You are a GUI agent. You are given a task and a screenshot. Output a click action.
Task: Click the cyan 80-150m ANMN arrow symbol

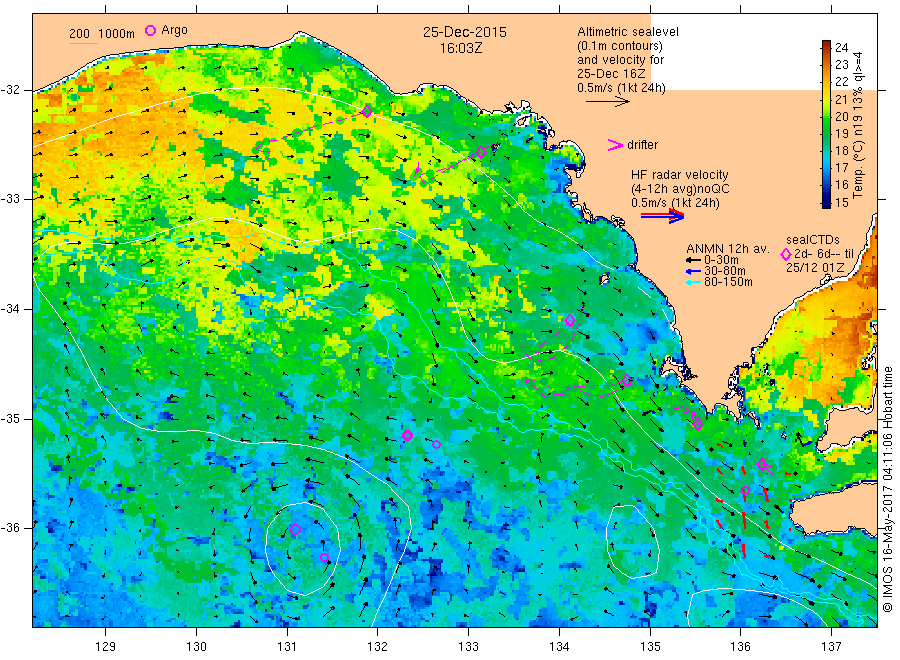[x=694, y=282]
